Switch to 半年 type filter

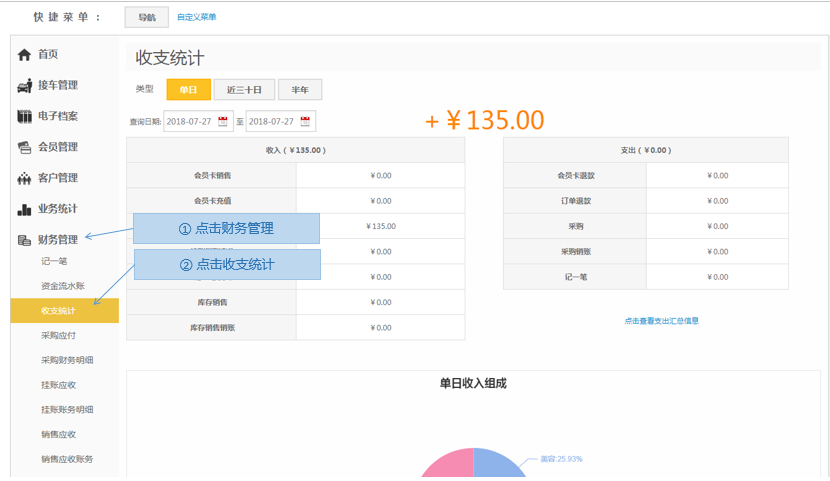pyautogui.click(x=300, y=90)
